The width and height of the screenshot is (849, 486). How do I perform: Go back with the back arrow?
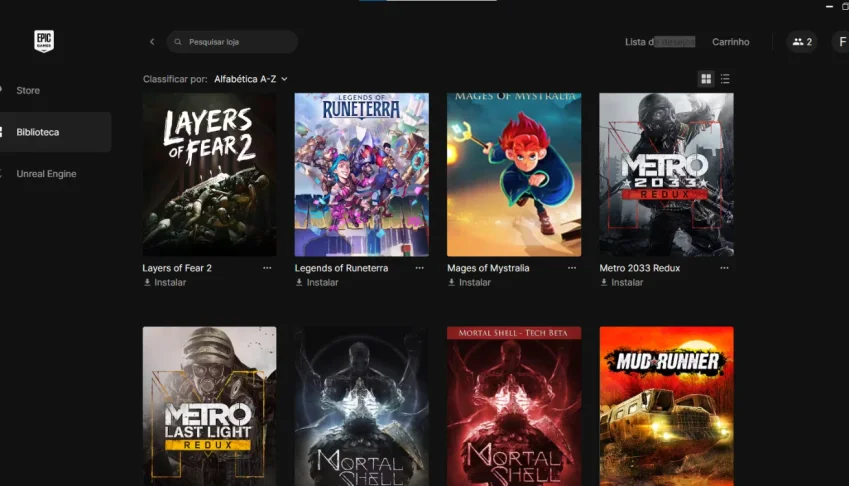(152, 42)
